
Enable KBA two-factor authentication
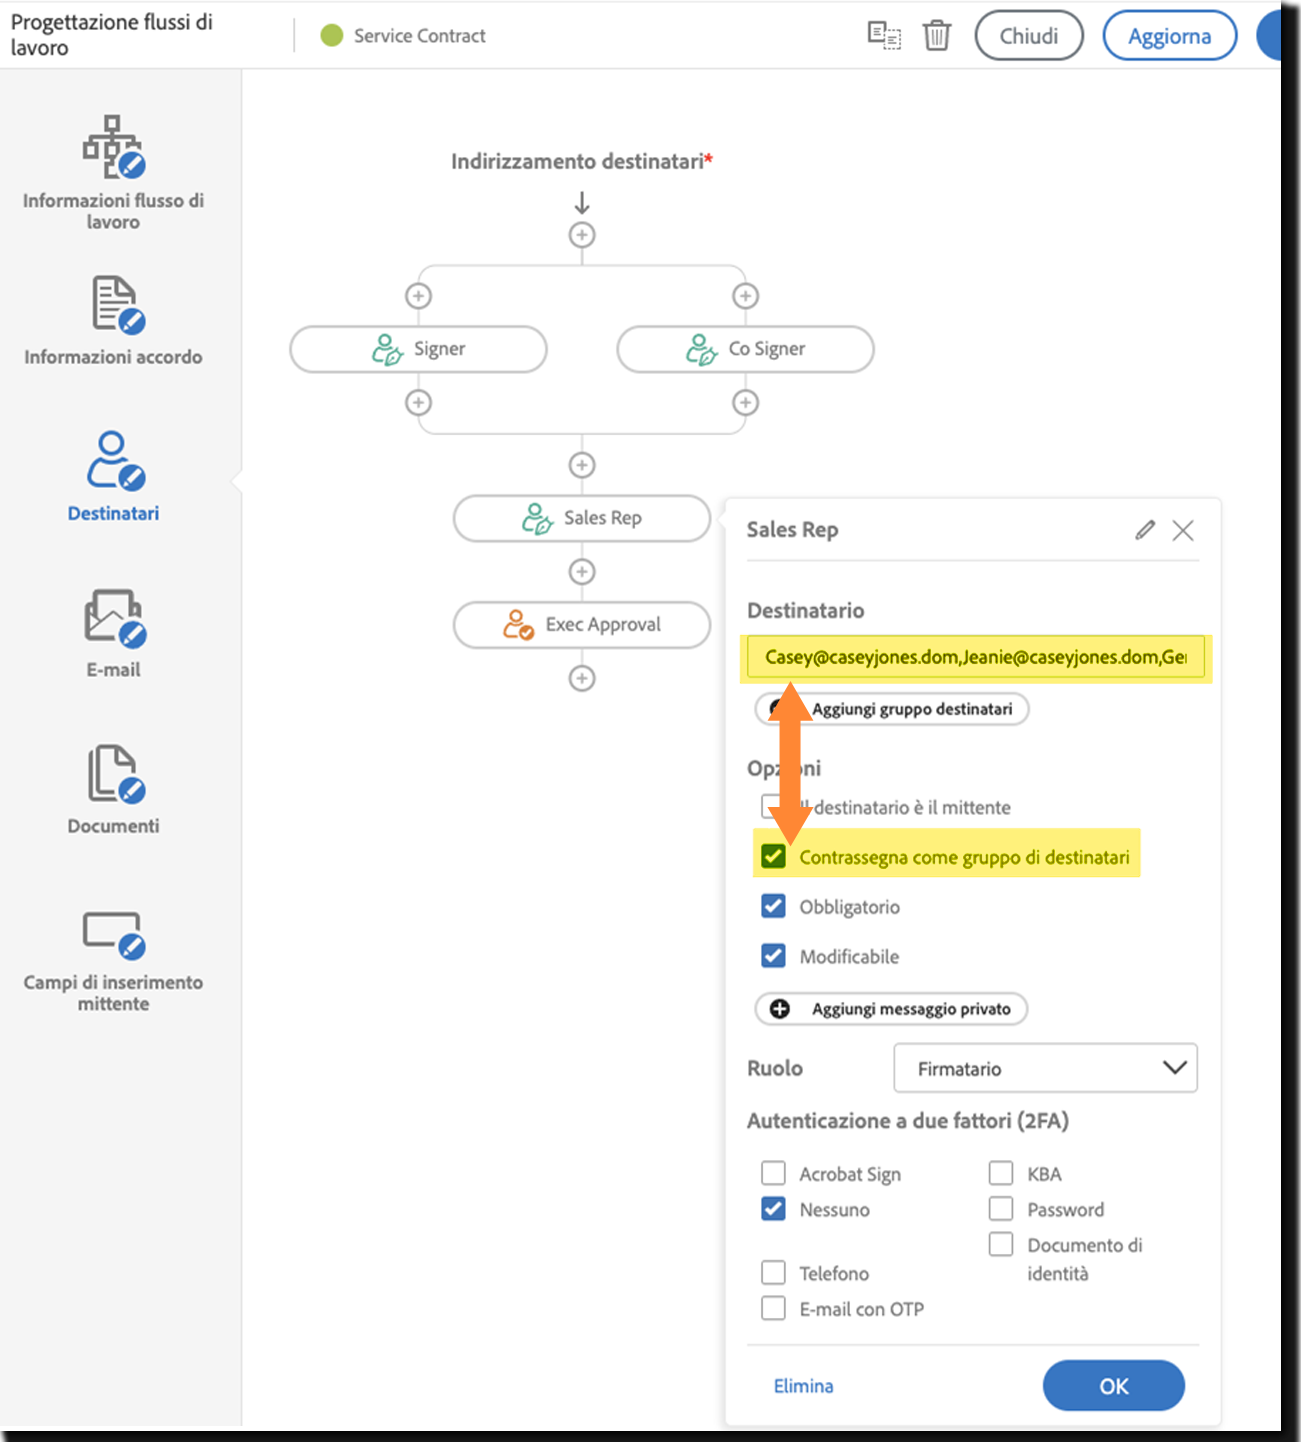point(1001,1173)
